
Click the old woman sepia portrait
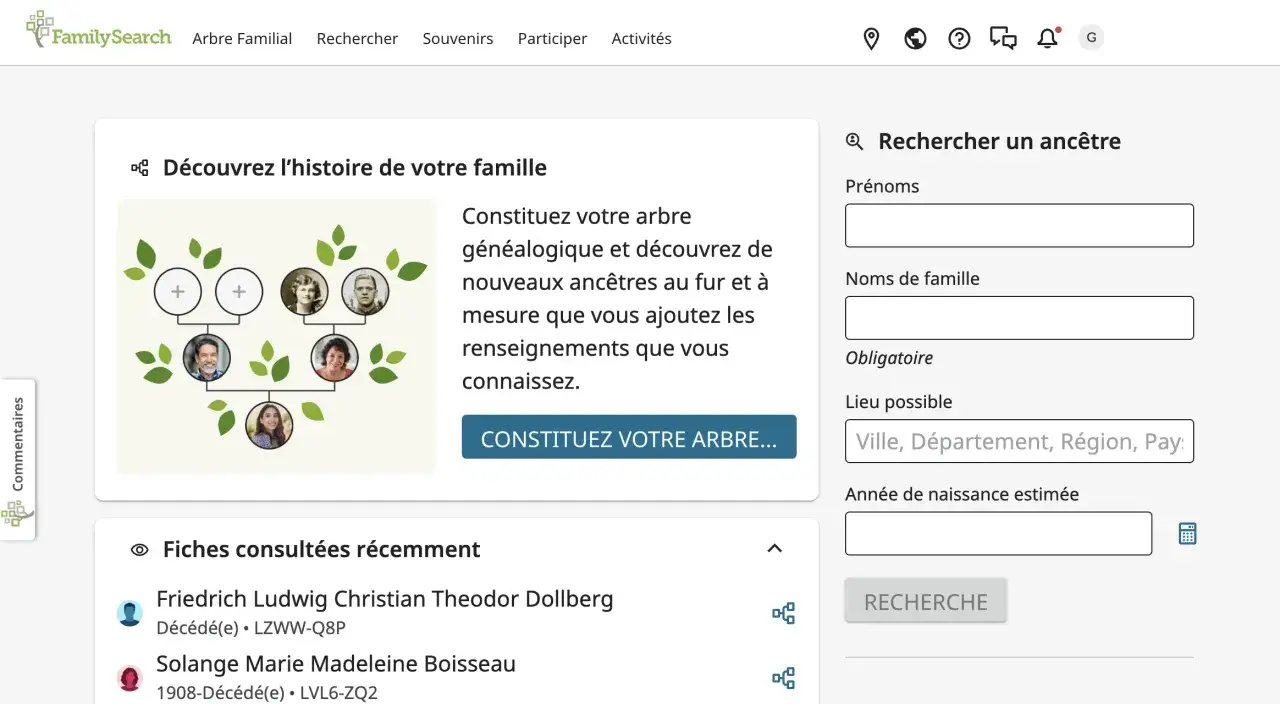[x=304, y=292]
